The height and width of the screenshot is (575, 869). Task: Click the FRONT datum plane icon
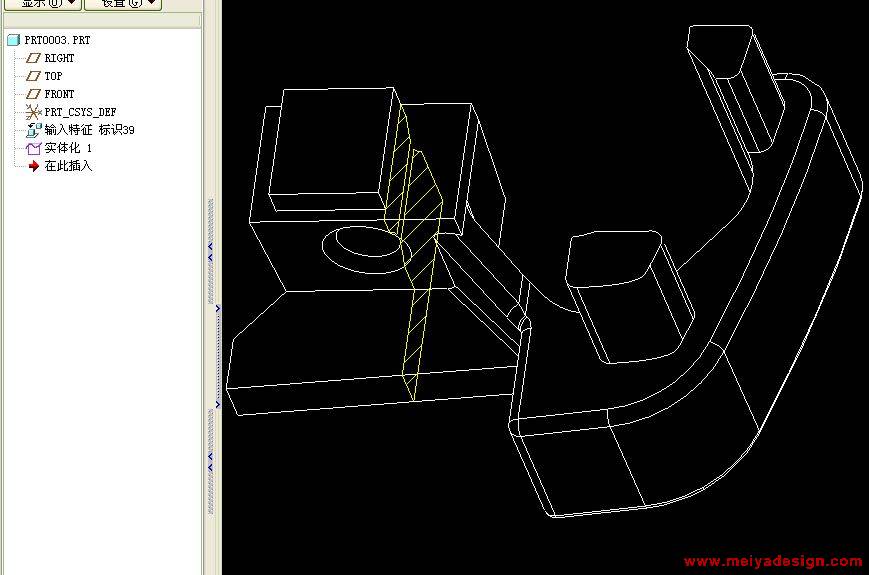coord(34,94)
